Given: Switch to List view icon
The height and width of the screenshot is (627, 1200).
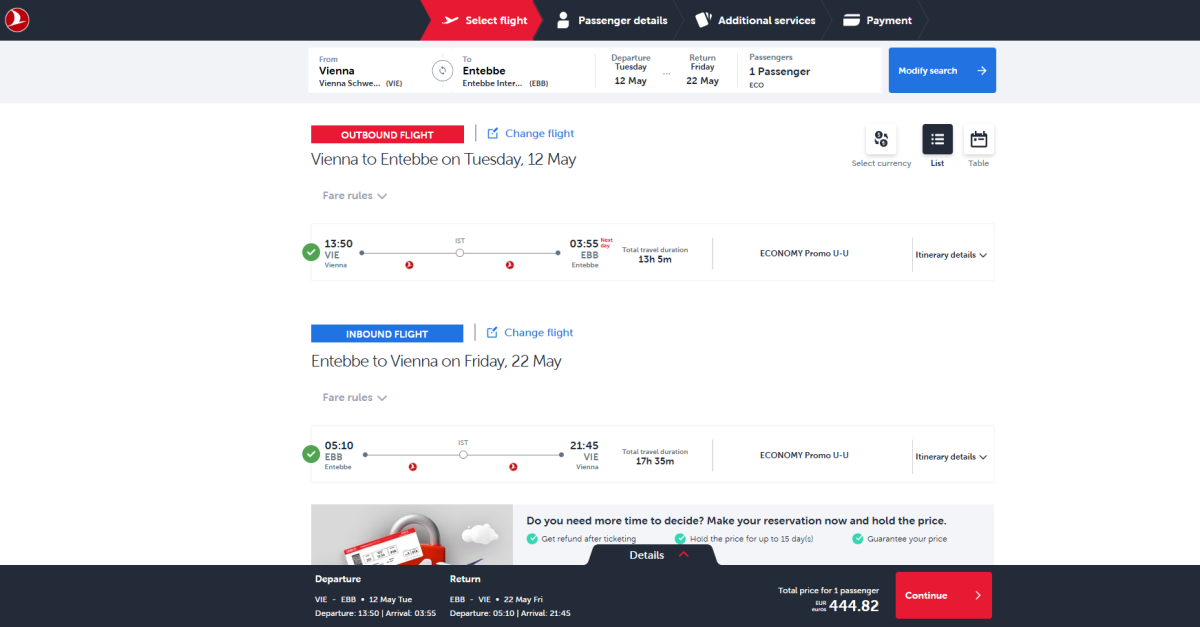Looking at the screenshot, I should [x=937, y=140].
